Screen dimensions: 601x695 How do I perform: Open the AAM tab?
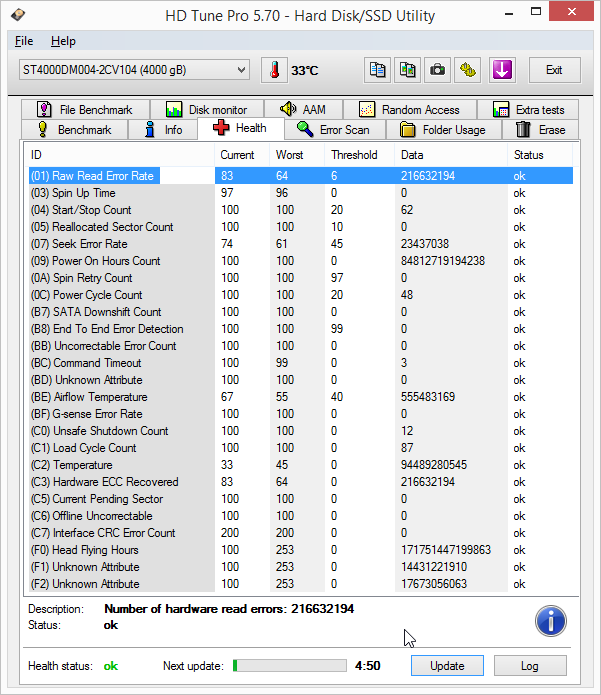pos(304,109)
